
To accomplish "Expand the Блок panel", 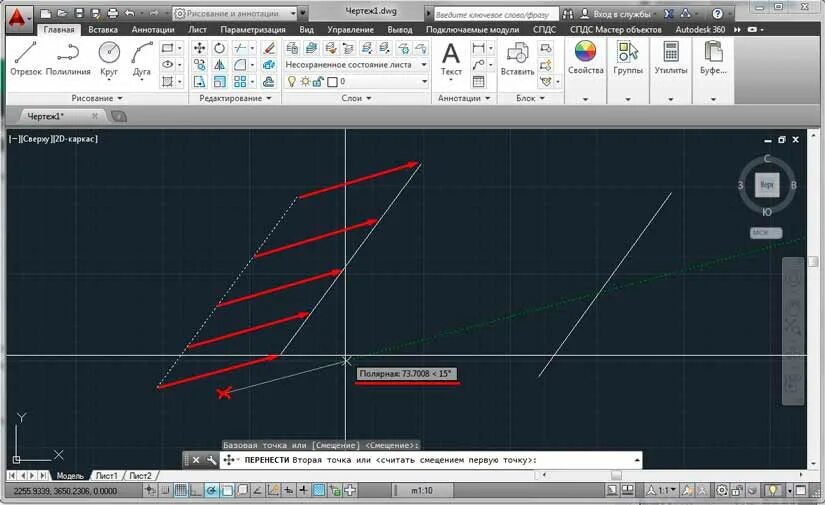I will (x=530, y=98).
